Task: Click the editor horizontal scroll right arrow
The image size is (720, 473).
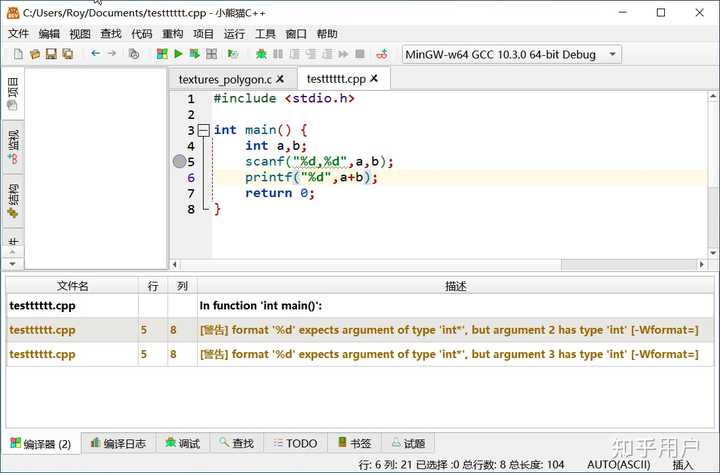Action: point(702,265)
